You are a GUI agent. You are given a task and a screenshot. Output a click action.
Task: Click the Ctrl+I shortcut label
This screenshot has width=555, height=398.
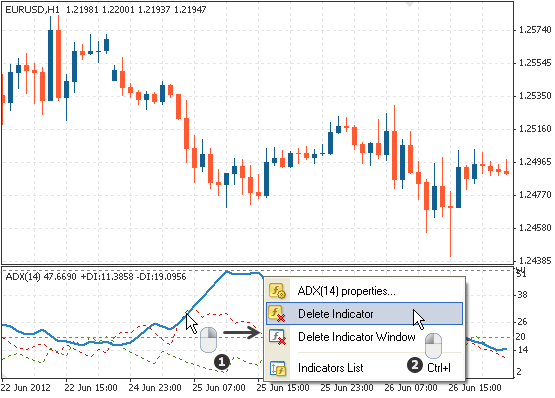[439, 368]
